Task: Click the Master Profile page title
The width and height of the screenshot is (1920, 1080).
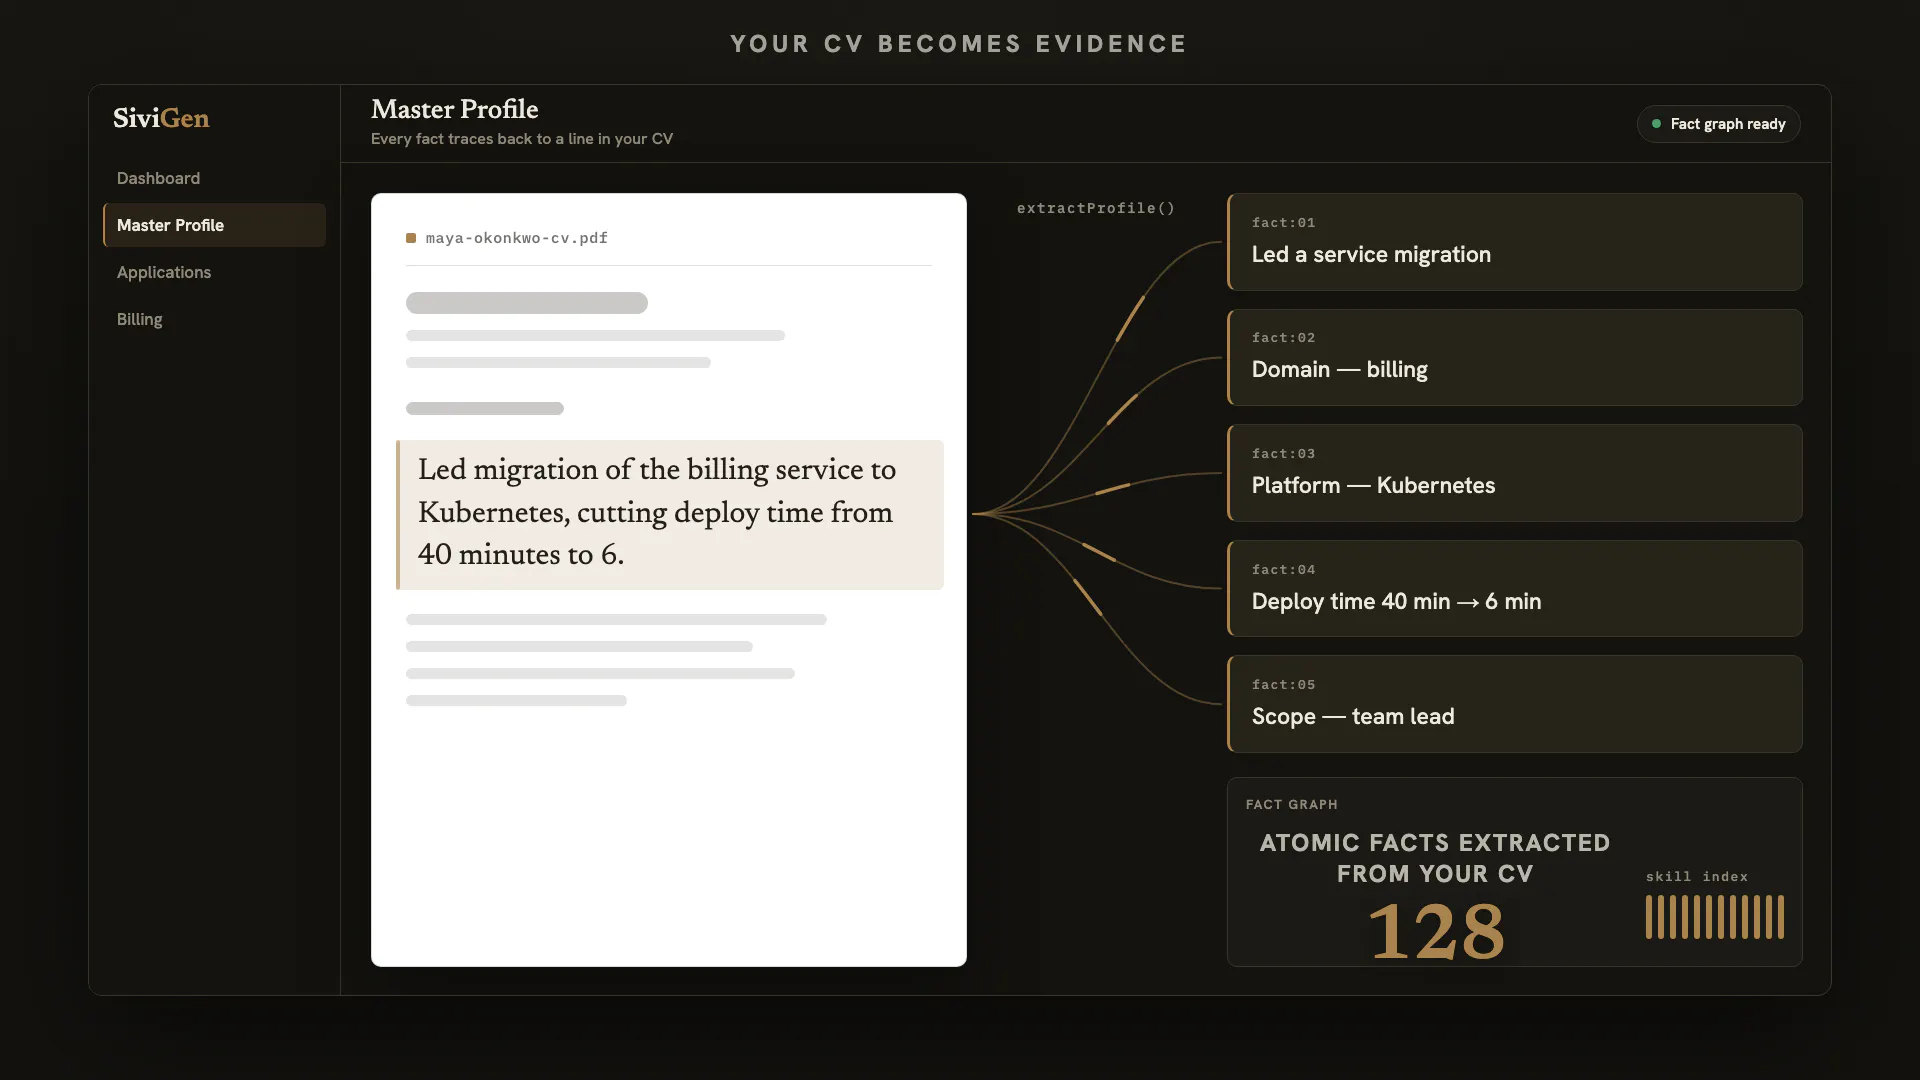Action: (455, 109)
